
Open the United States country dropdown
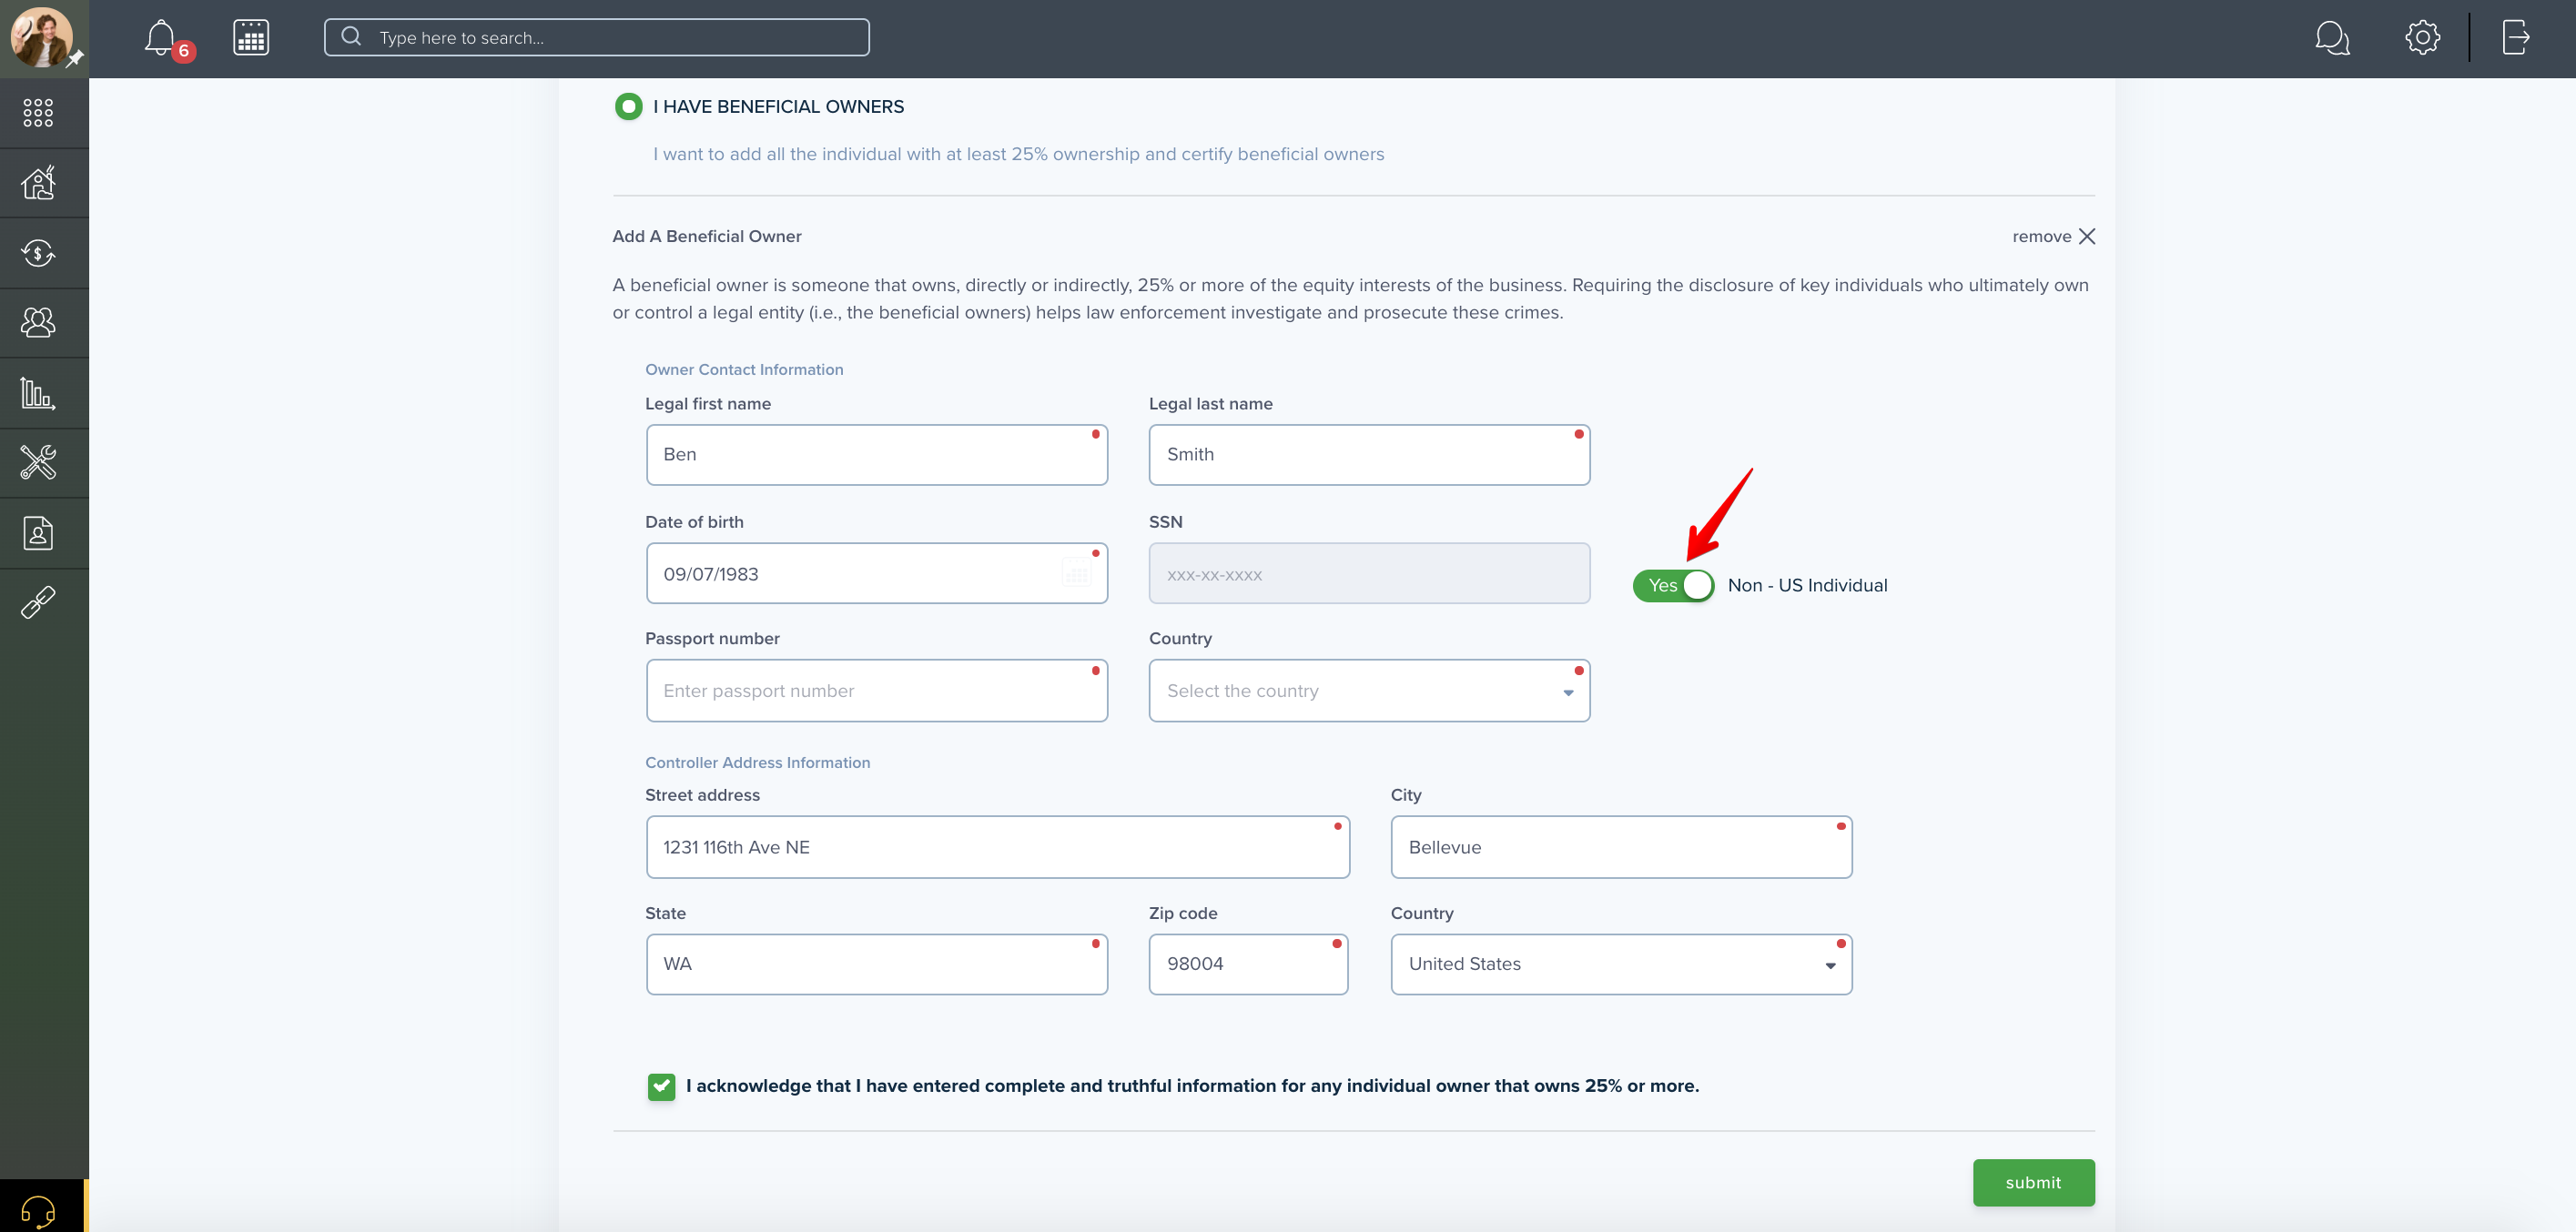(1621, 964)
